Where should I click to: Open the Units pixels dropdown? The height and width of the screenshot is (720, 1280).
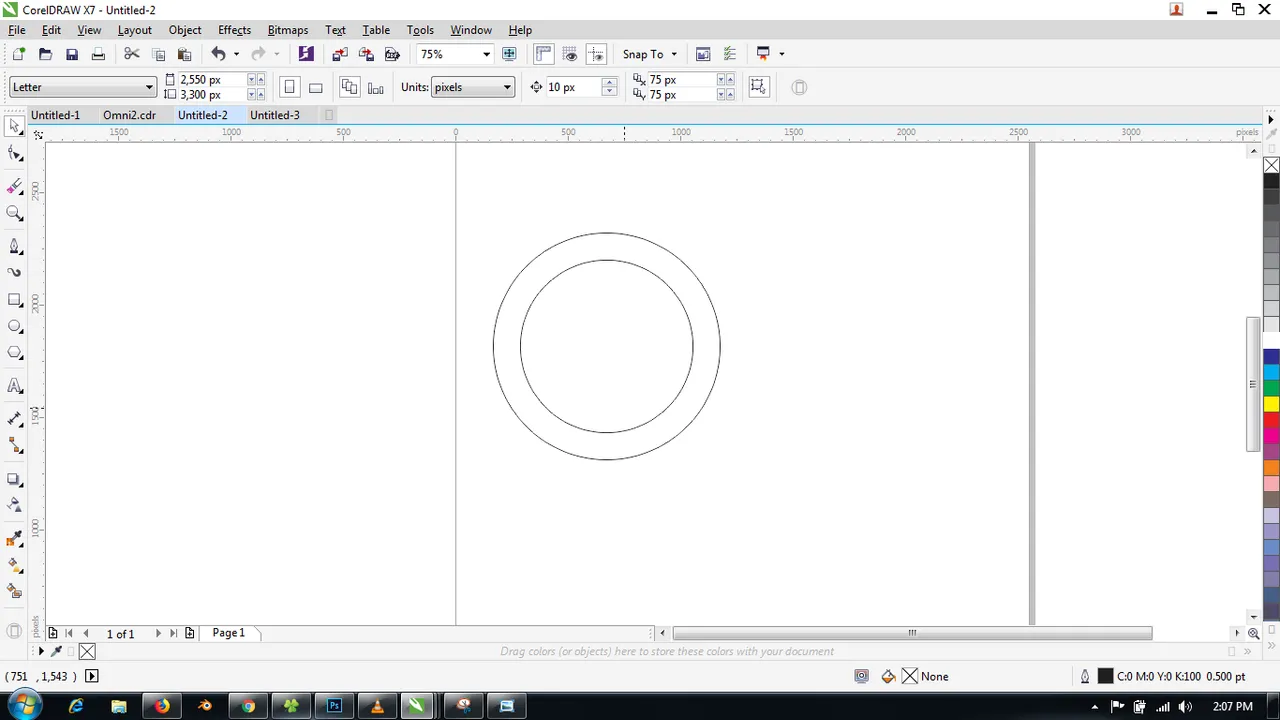[507, 87]
